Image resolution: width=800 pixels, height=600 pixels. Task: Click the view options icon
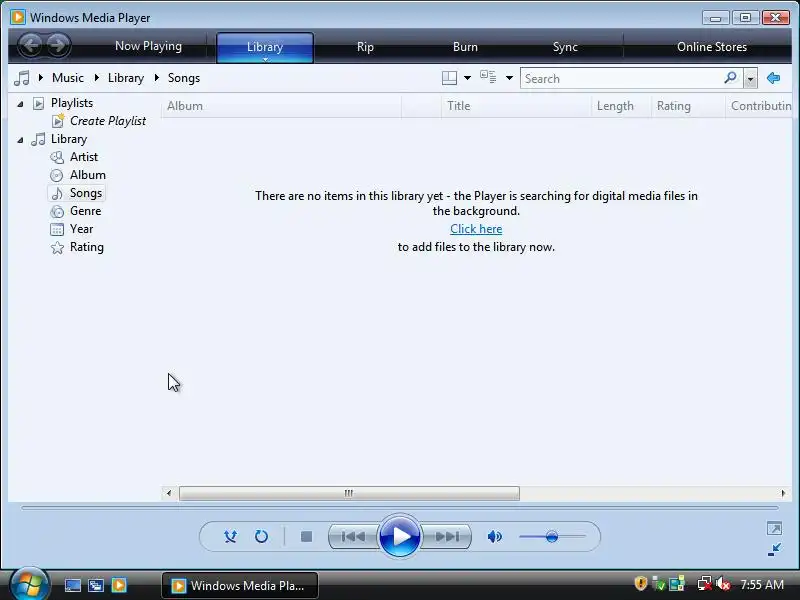click(488, 78)
